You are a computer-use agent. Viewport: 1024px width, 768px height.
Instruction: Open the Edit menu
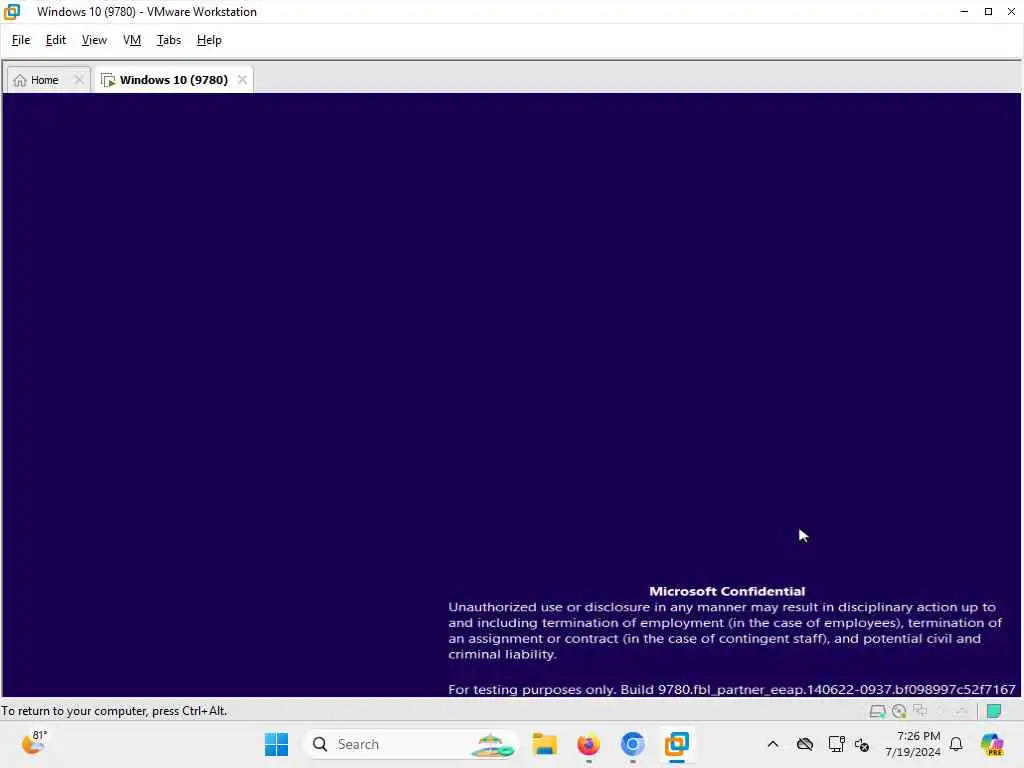coord(56,40)
